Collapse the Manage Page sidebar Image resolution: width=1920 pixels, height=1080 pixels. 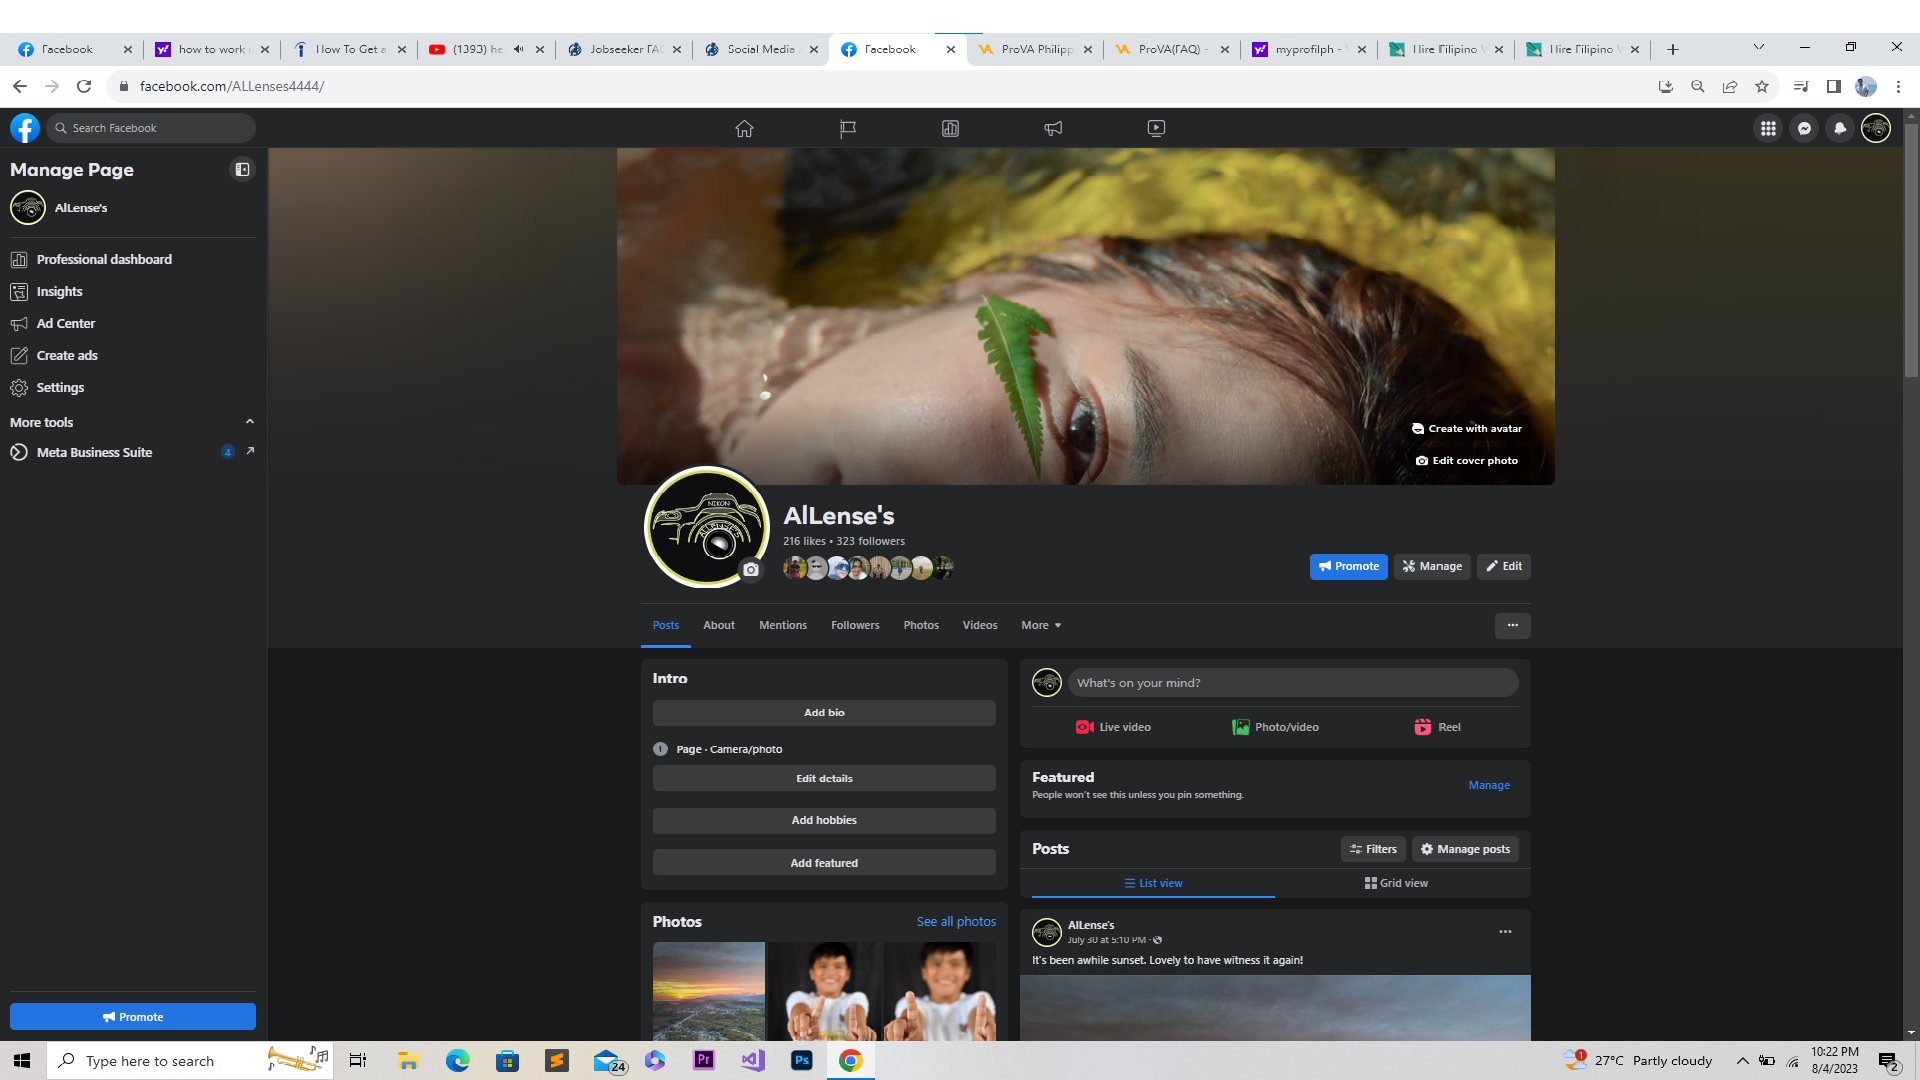pos(242,170)
